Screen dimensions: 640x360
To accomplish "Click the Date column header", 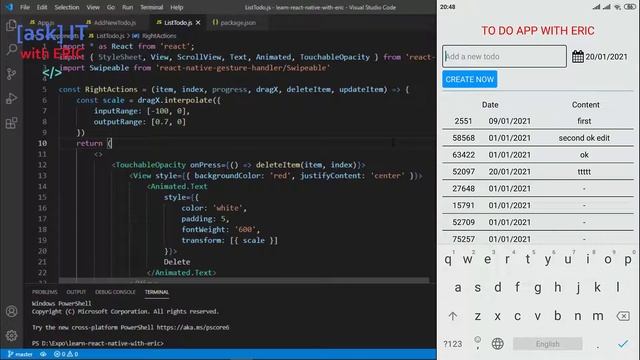I will point(490,105).
